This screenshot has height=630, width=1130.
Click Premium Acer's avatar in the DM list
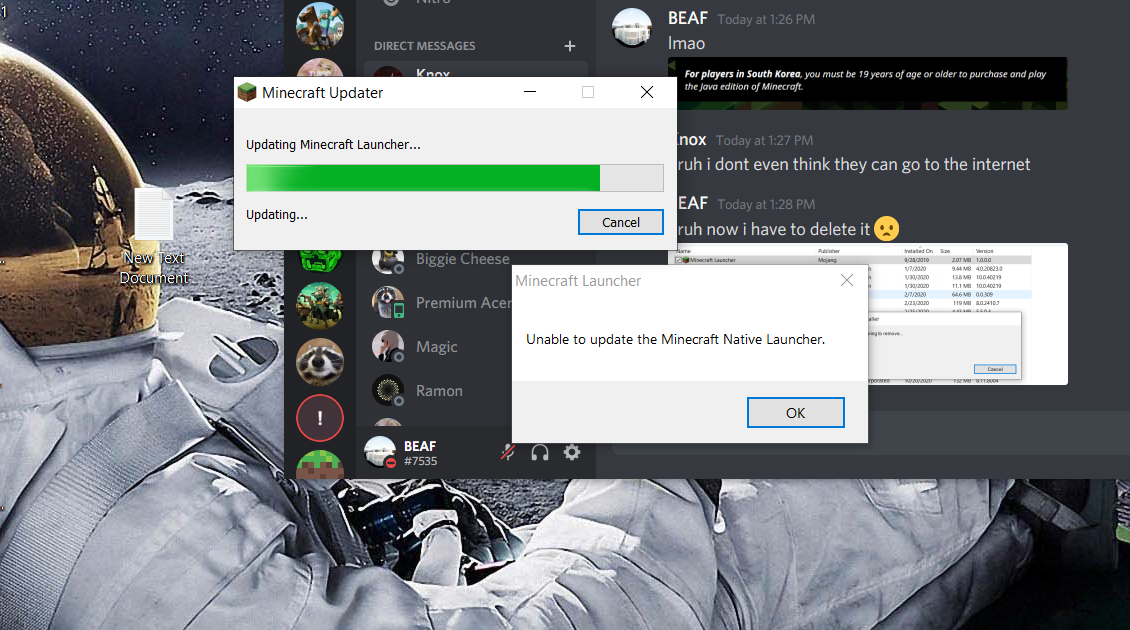pyautogui.click(x=388, y=303)
